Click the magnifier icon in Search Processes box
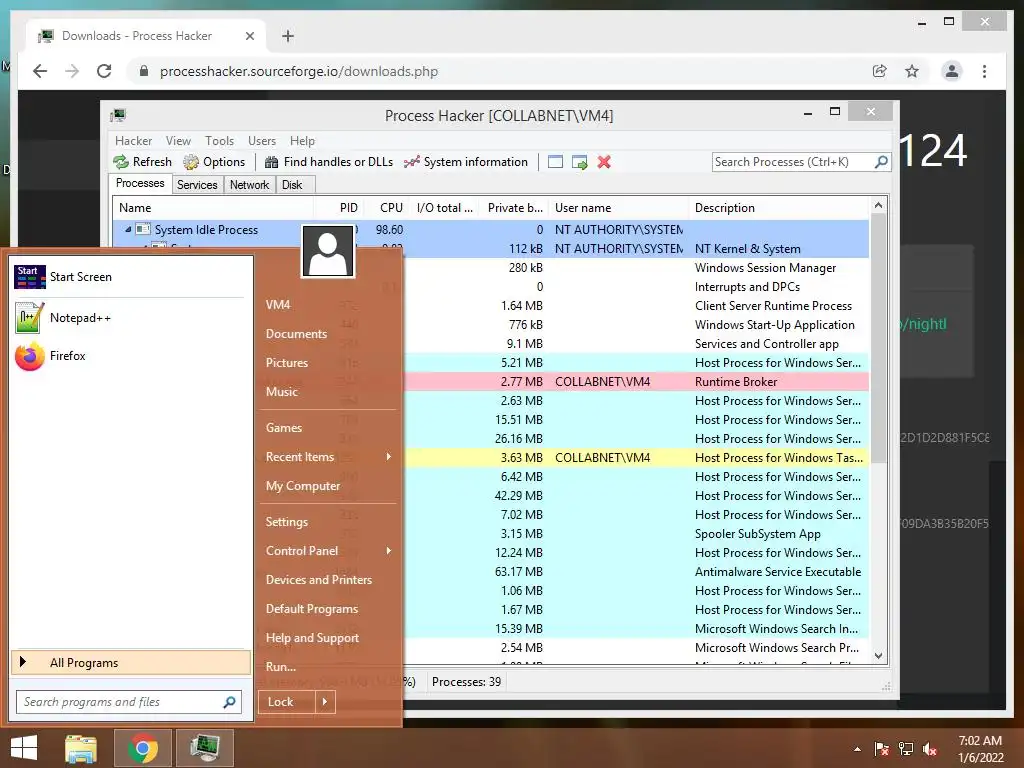This screenshot has width=1024, height=768. pyautogui.click(x=881, y=161)
